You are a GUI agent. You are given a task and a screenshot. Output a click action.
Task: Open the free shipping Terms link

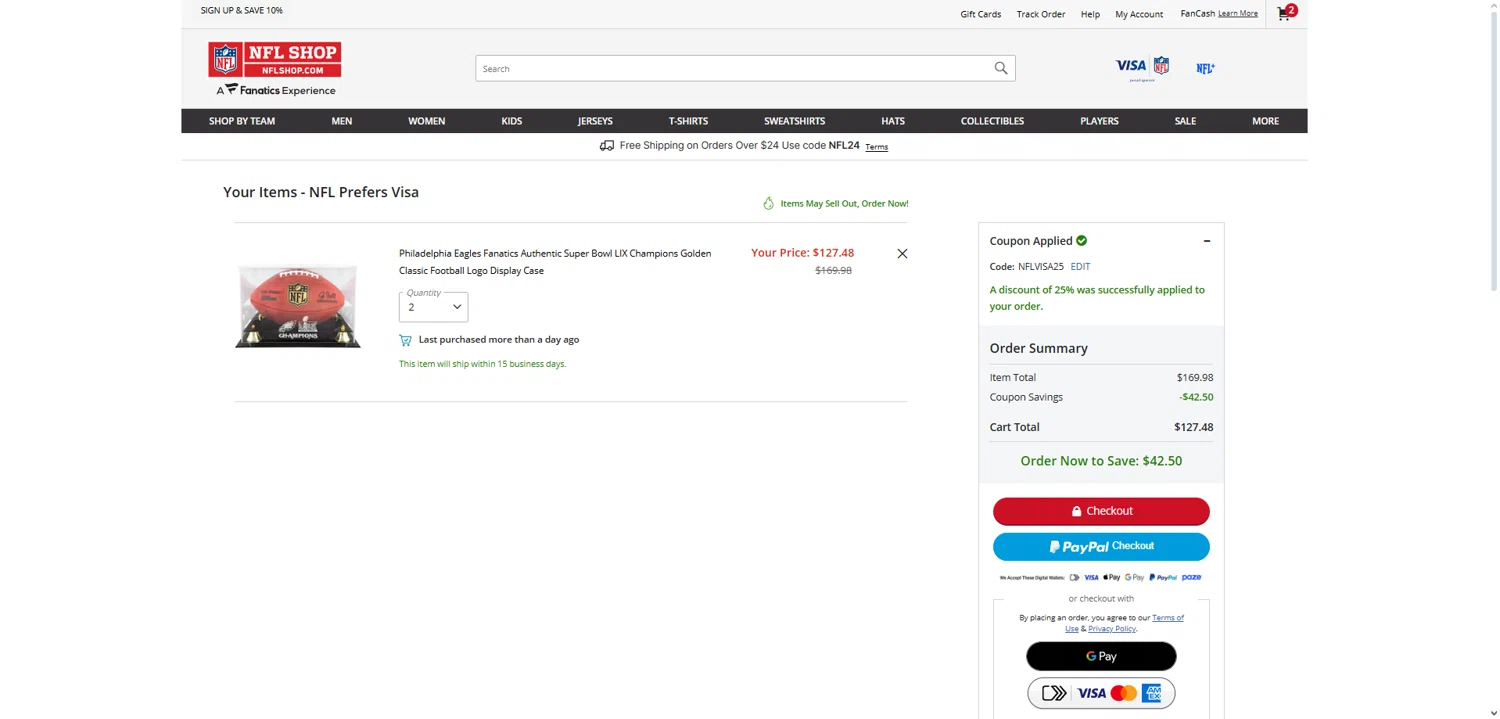pos(876,147)
